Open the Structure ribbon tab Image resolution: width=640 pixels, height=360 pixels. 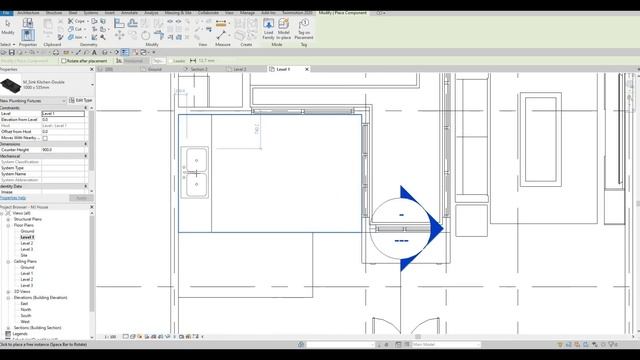point(54,13)
